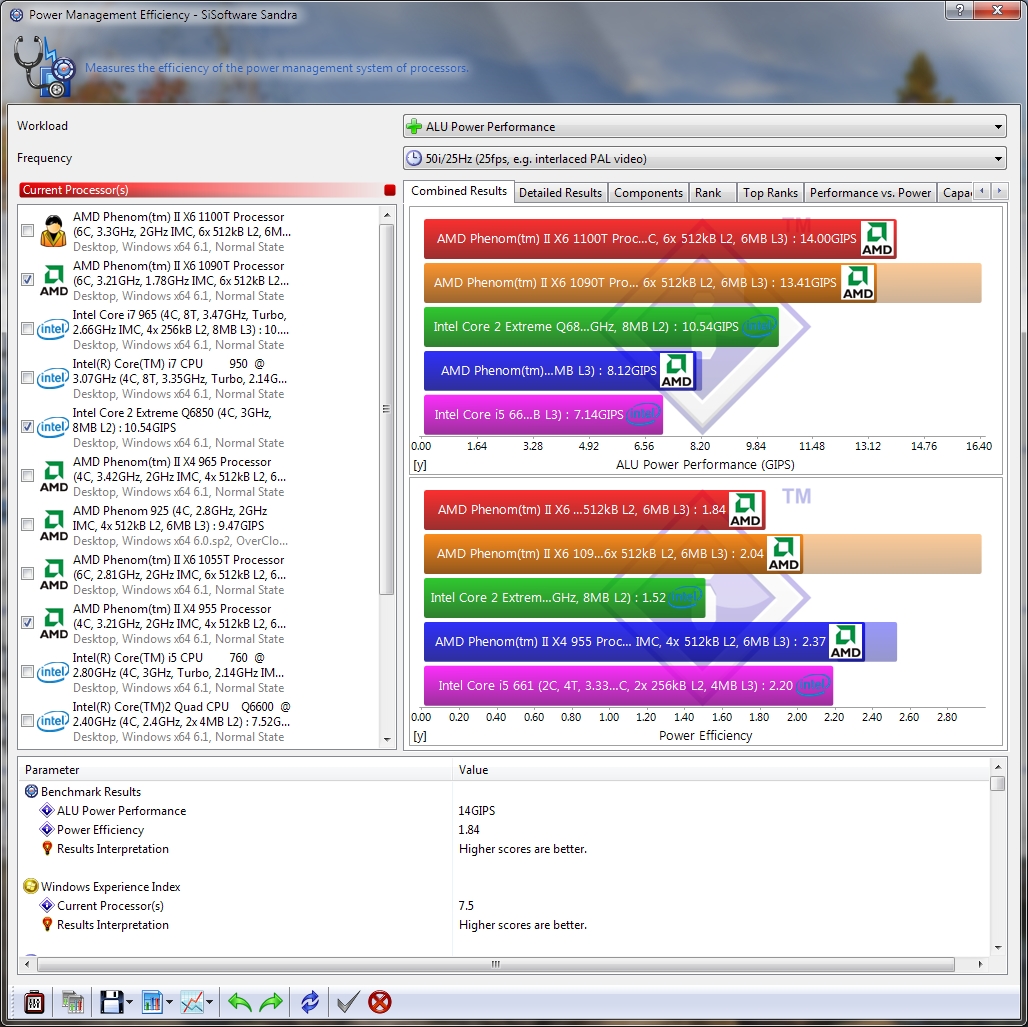Switch to the Top Ranks tab
The height and width of the screenshot is (1027, 1028).
tap(770, 193)
